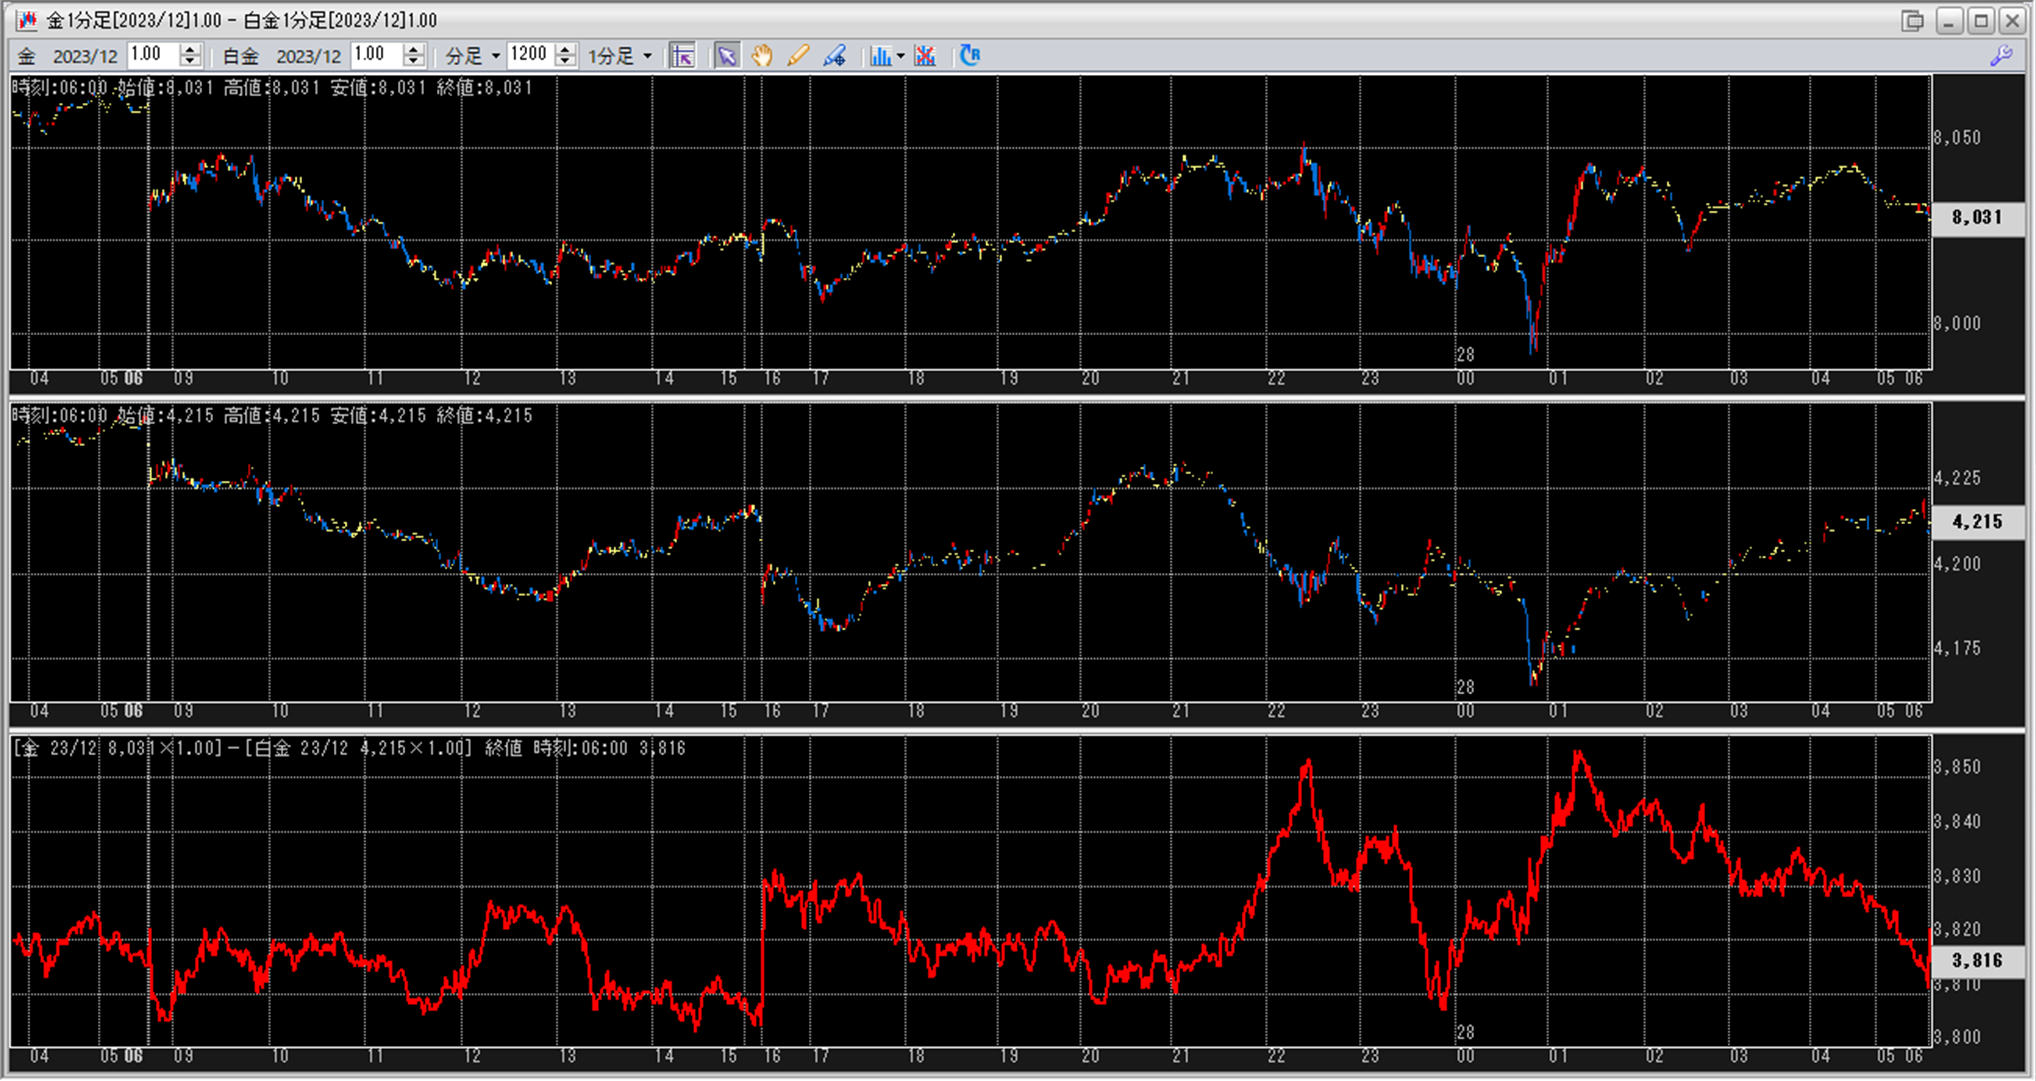Viewport: 2036px width, 1081px height.
Task: Decrease the platinum 1.00 multiplier spinner
Action: coord(414,62)
